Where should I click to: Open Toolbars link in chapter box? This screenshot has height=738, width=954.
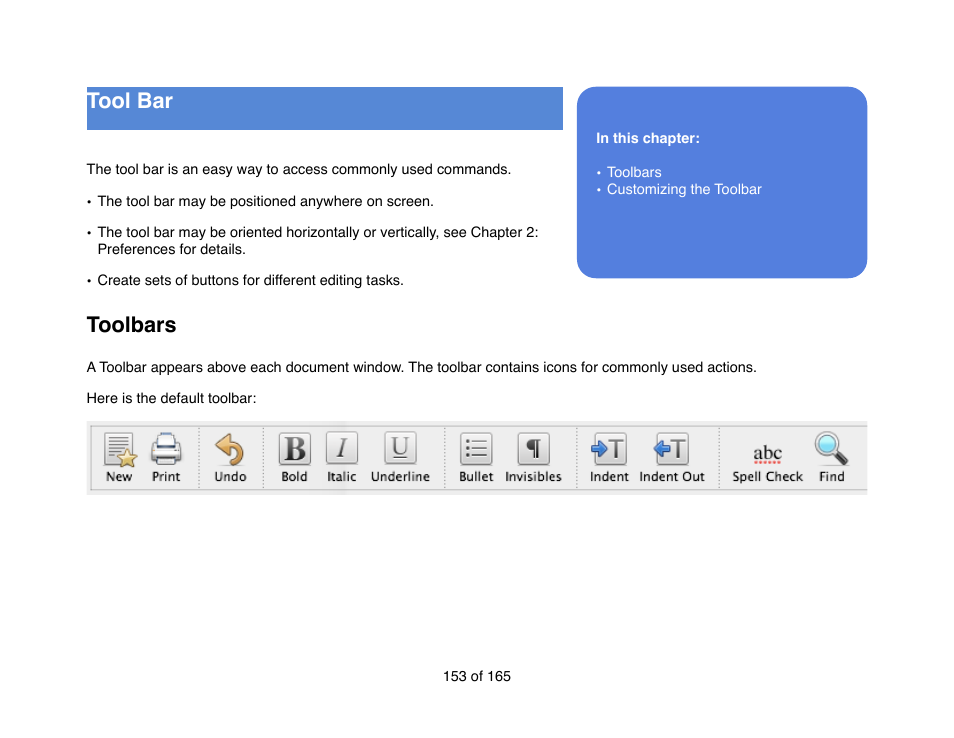pos(634,172)
